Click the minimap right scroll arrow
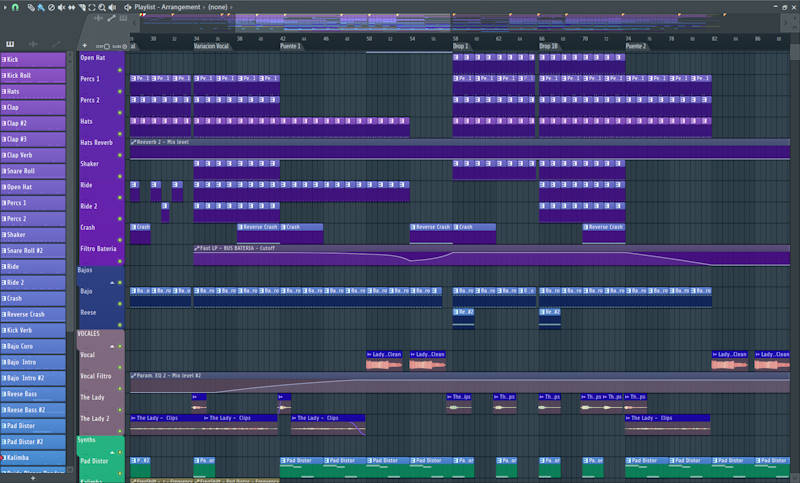 tap(786, 23)
